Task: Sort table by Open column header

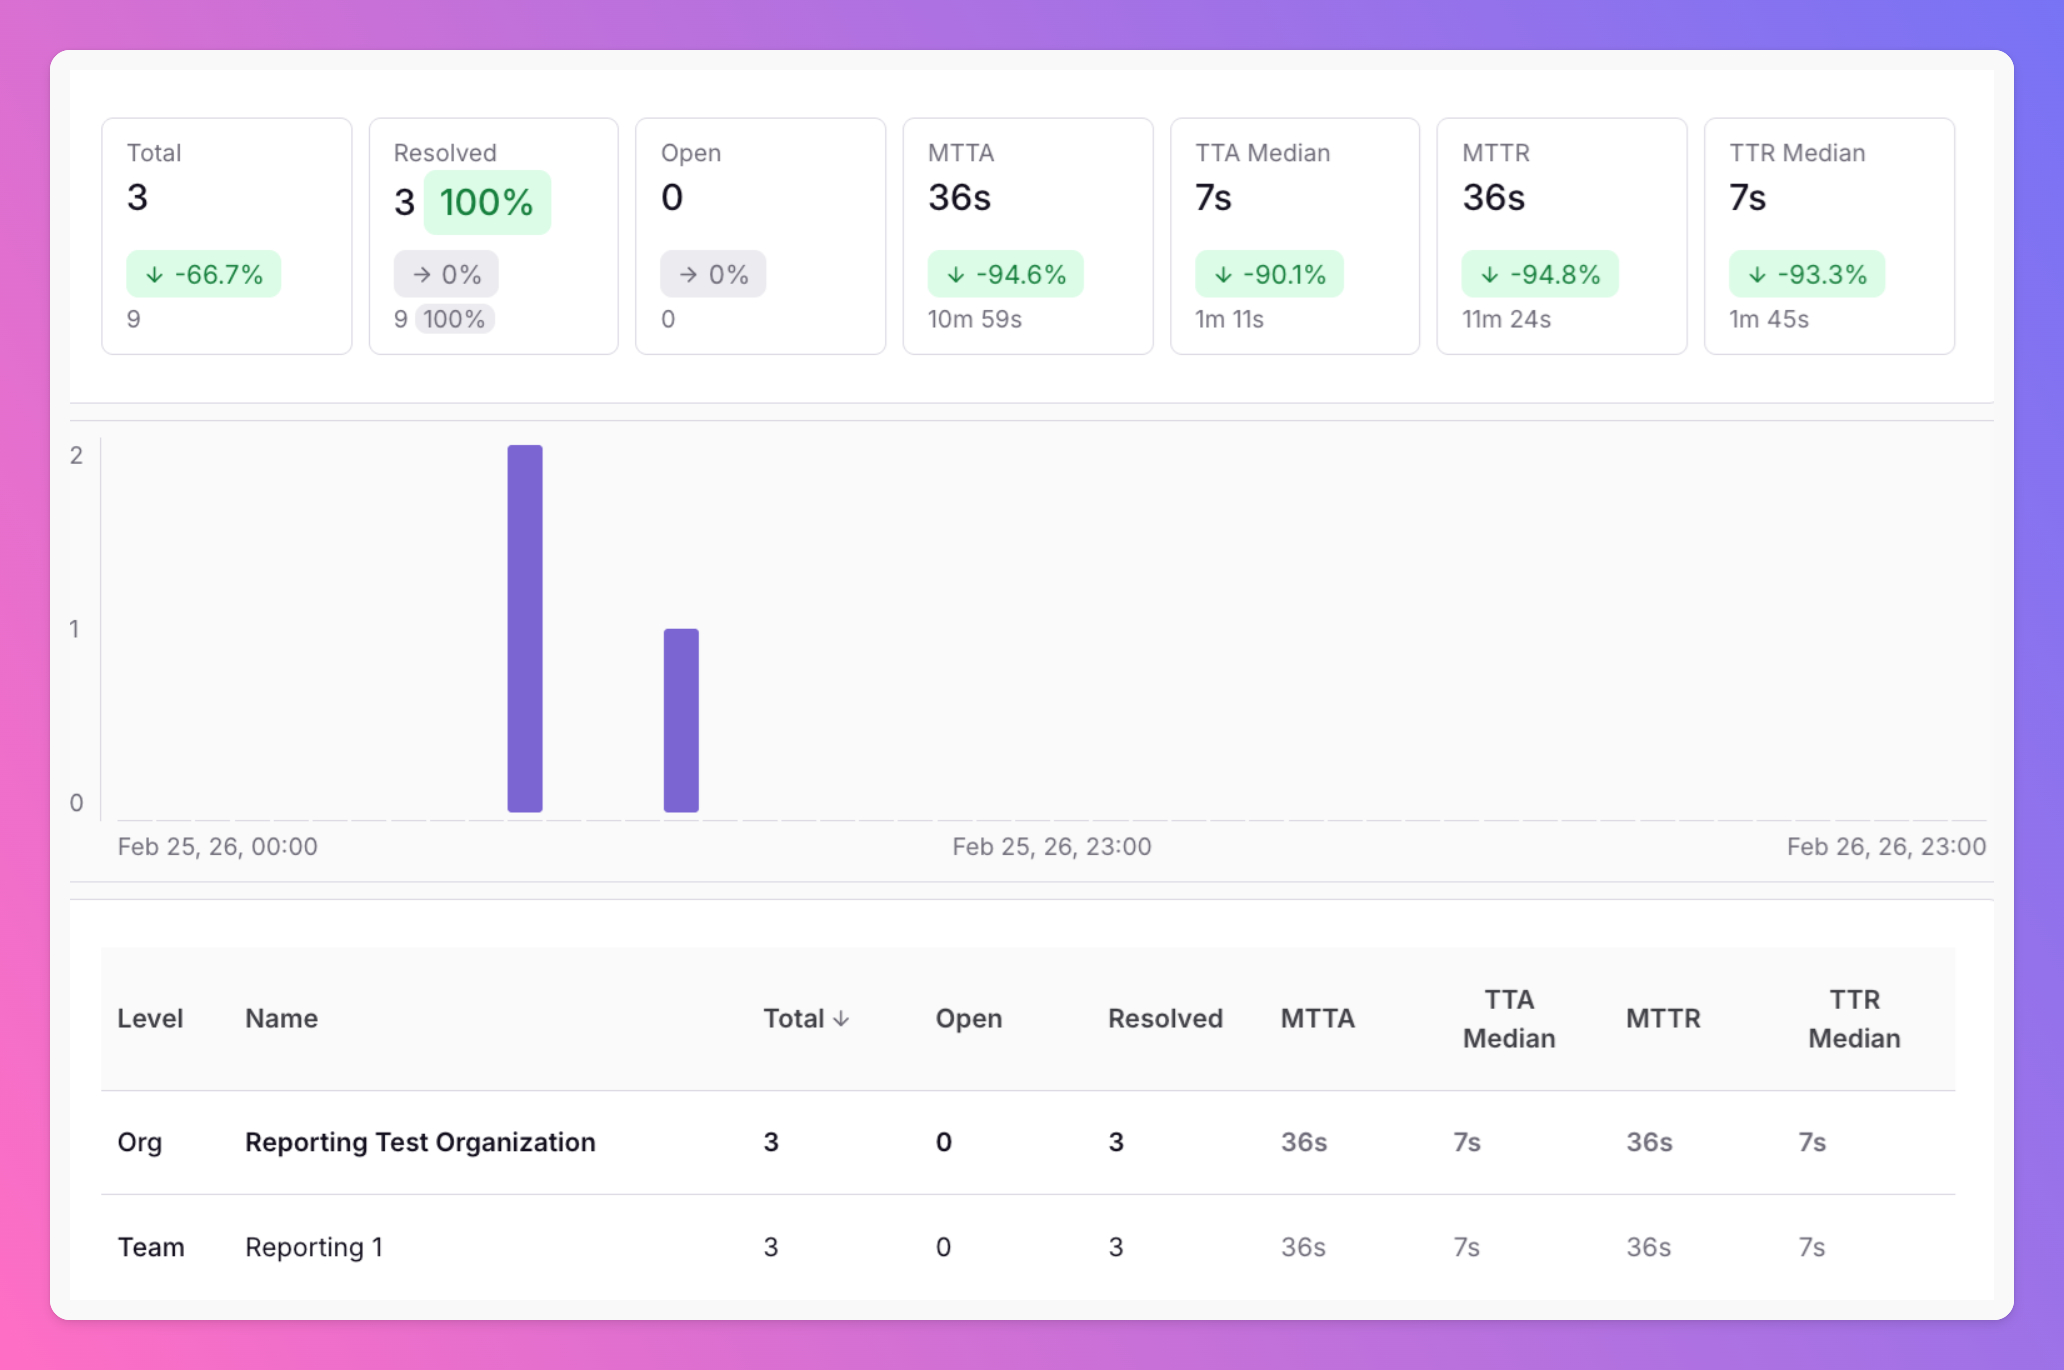Action: coord(968,1018)
